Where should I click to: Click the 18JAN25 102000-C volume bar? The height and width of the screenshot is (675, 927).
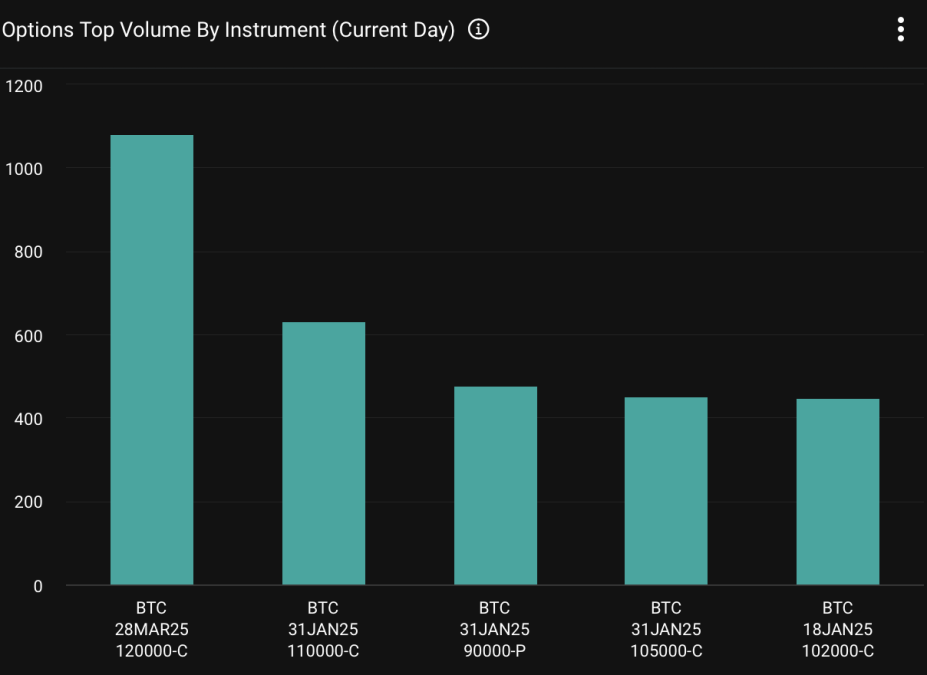coord(838,492)
